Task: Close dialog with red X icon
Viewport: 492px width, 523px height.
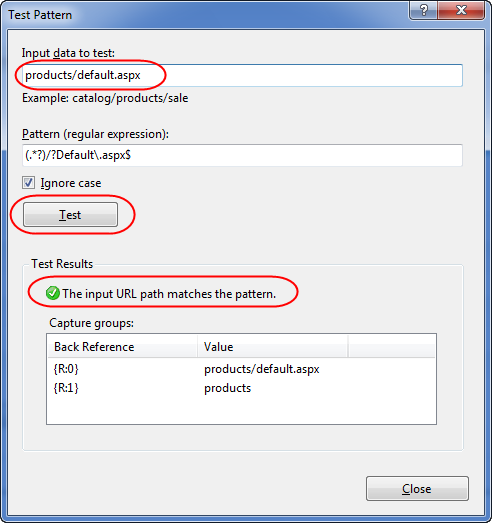Action: click(x=461, y=10)
